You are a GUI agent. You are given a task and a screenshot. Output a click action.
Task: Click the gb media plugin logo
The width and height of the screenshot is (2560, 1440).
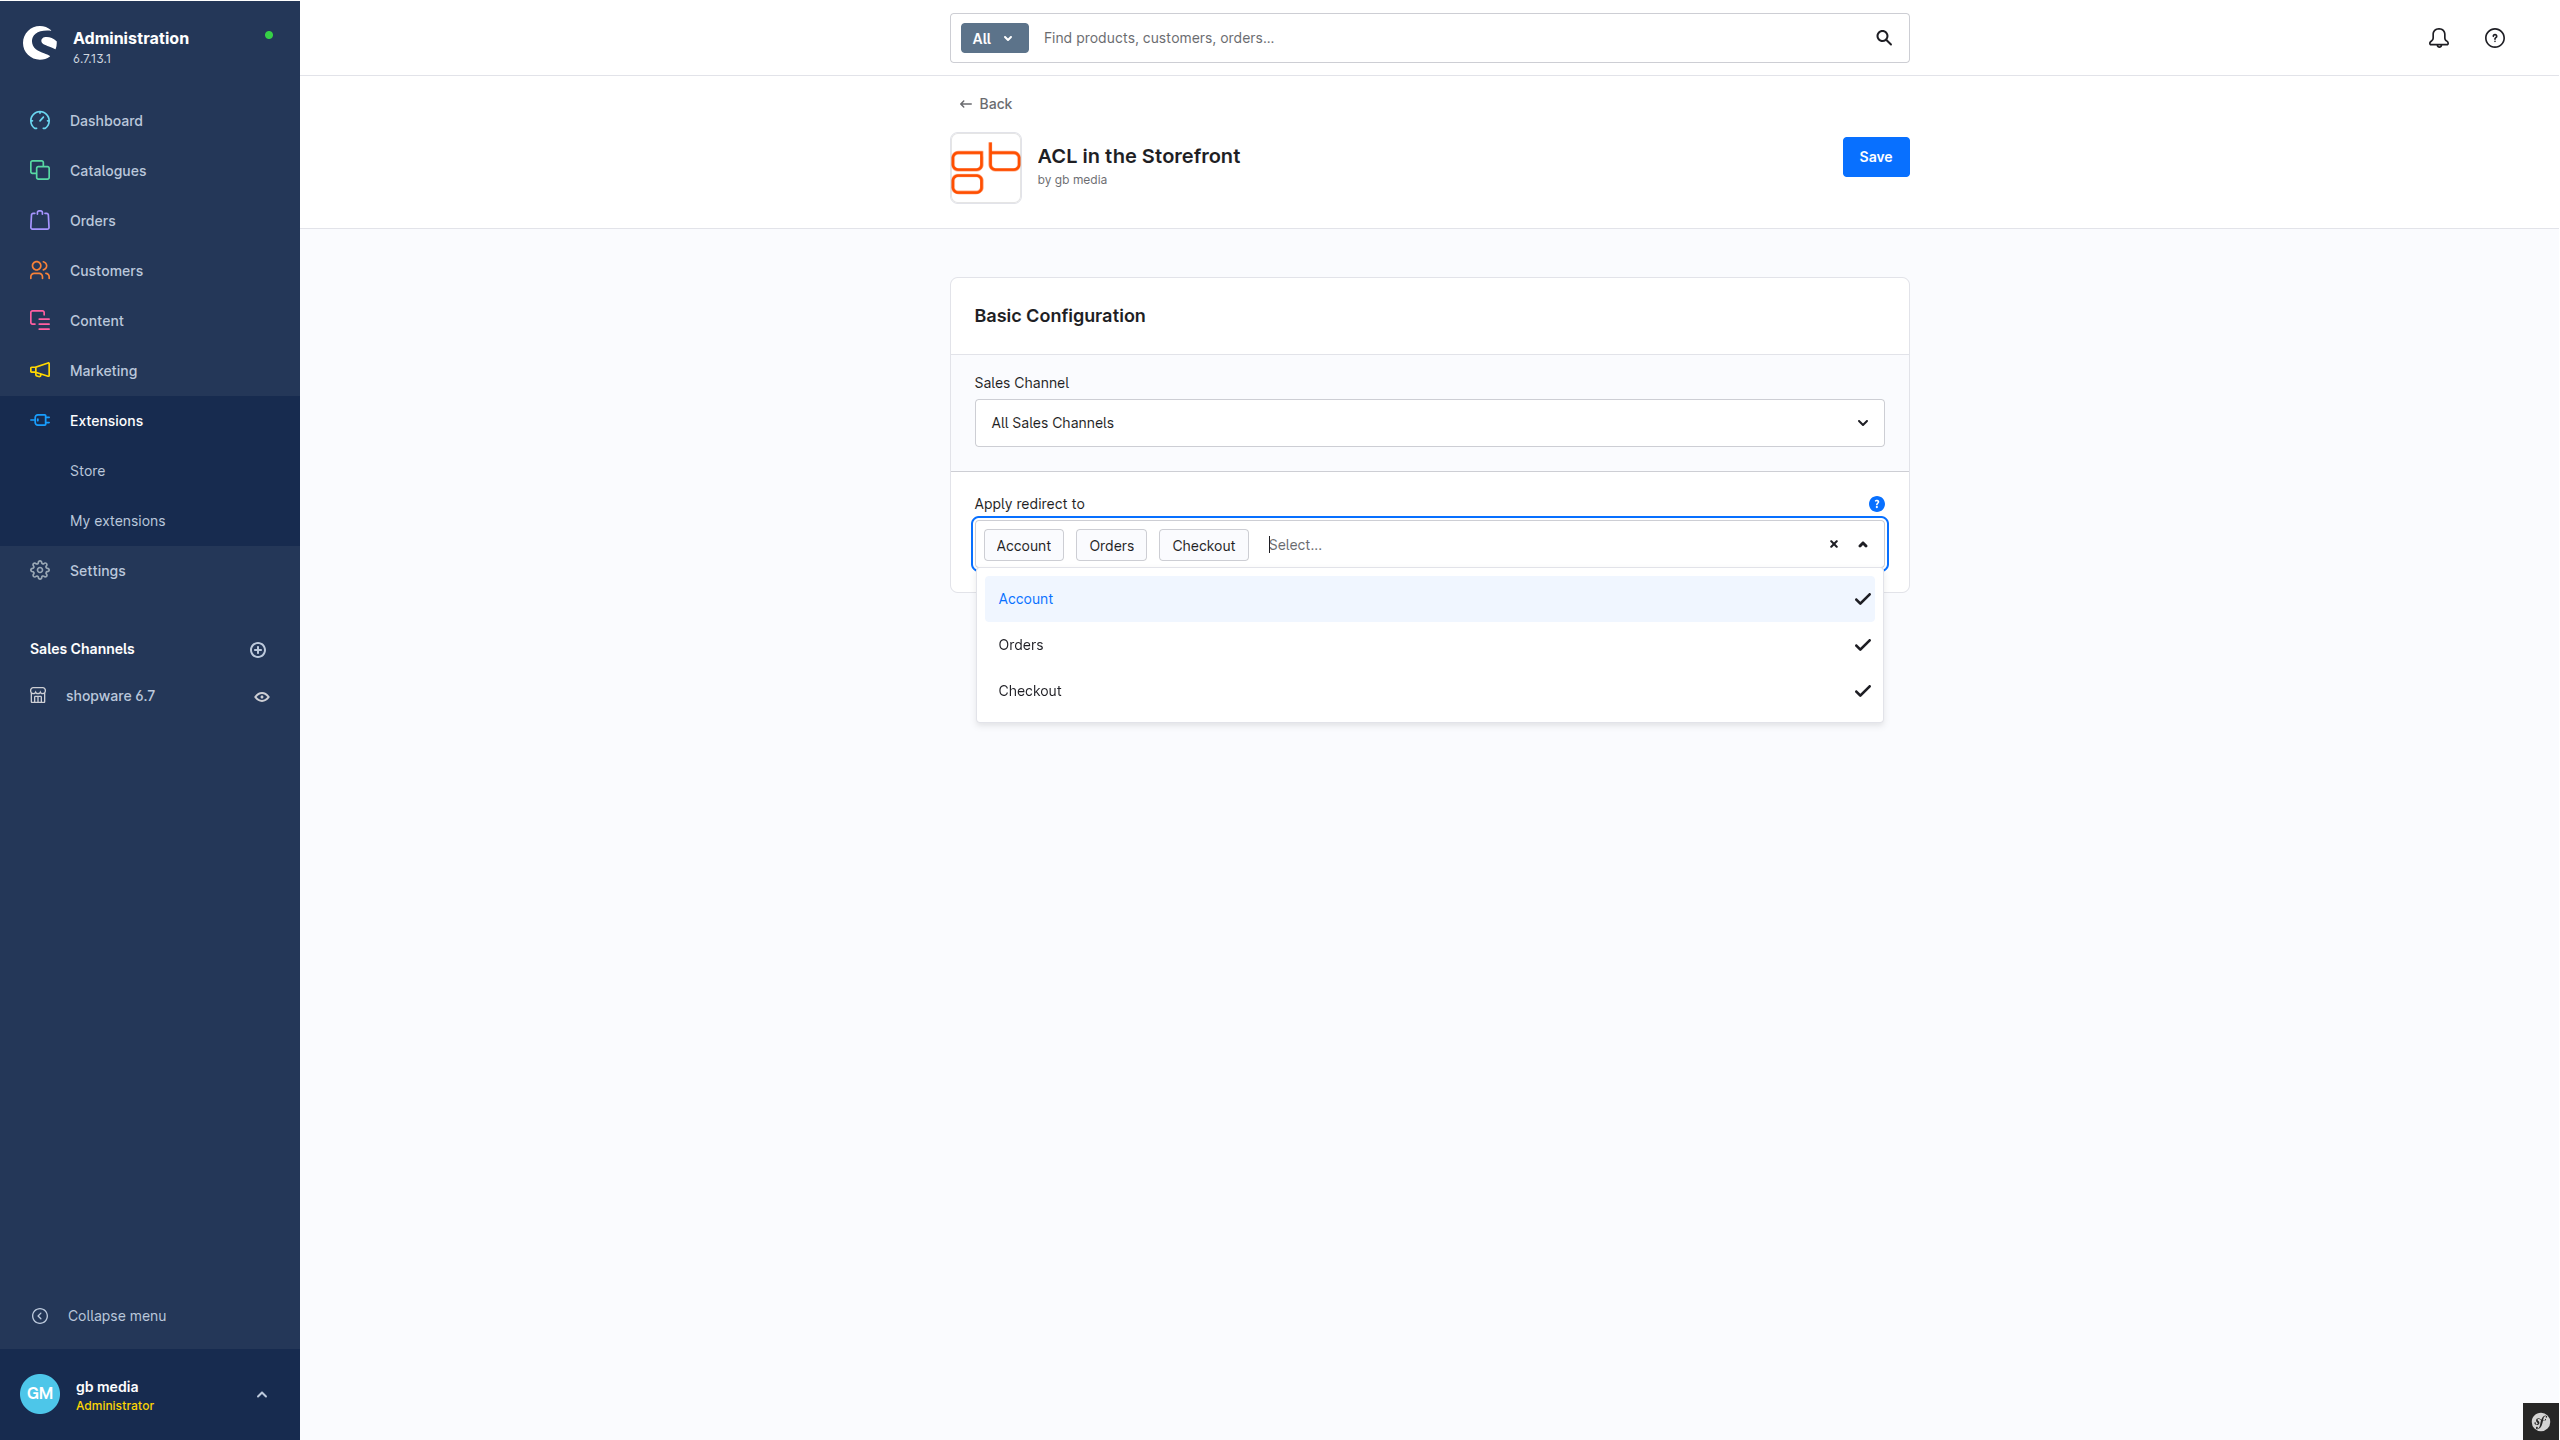[x=986, y=168]
